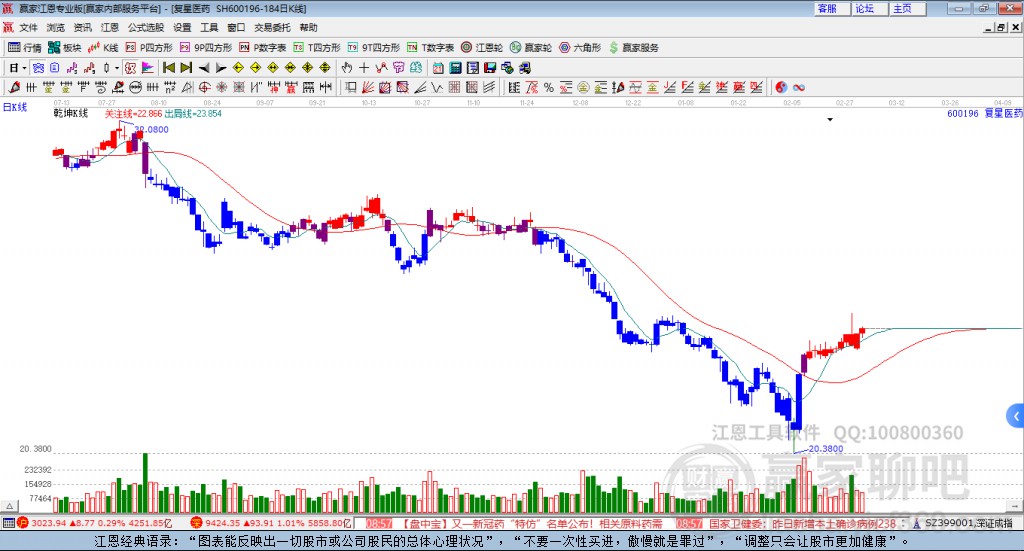Image resolution: width=1024 pixels, height=551 pixels.
Task: Click the 客服 customer service button
Action: (832, 8)
